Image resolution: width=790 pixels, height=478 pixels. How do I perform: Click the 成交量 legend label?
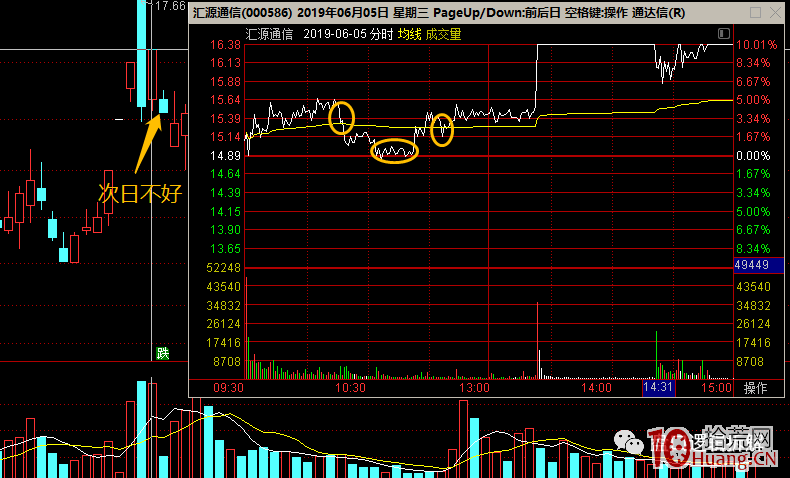click(x=443, y=34)
